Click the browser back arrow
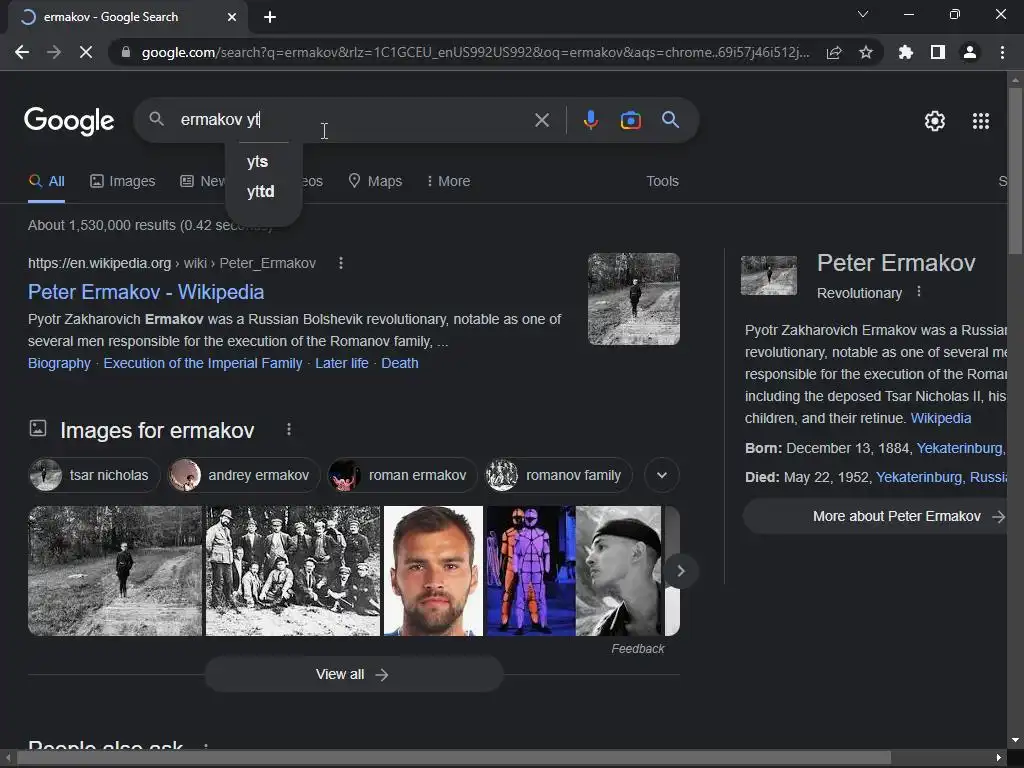Screen dimensions: 1024x768 22,52
